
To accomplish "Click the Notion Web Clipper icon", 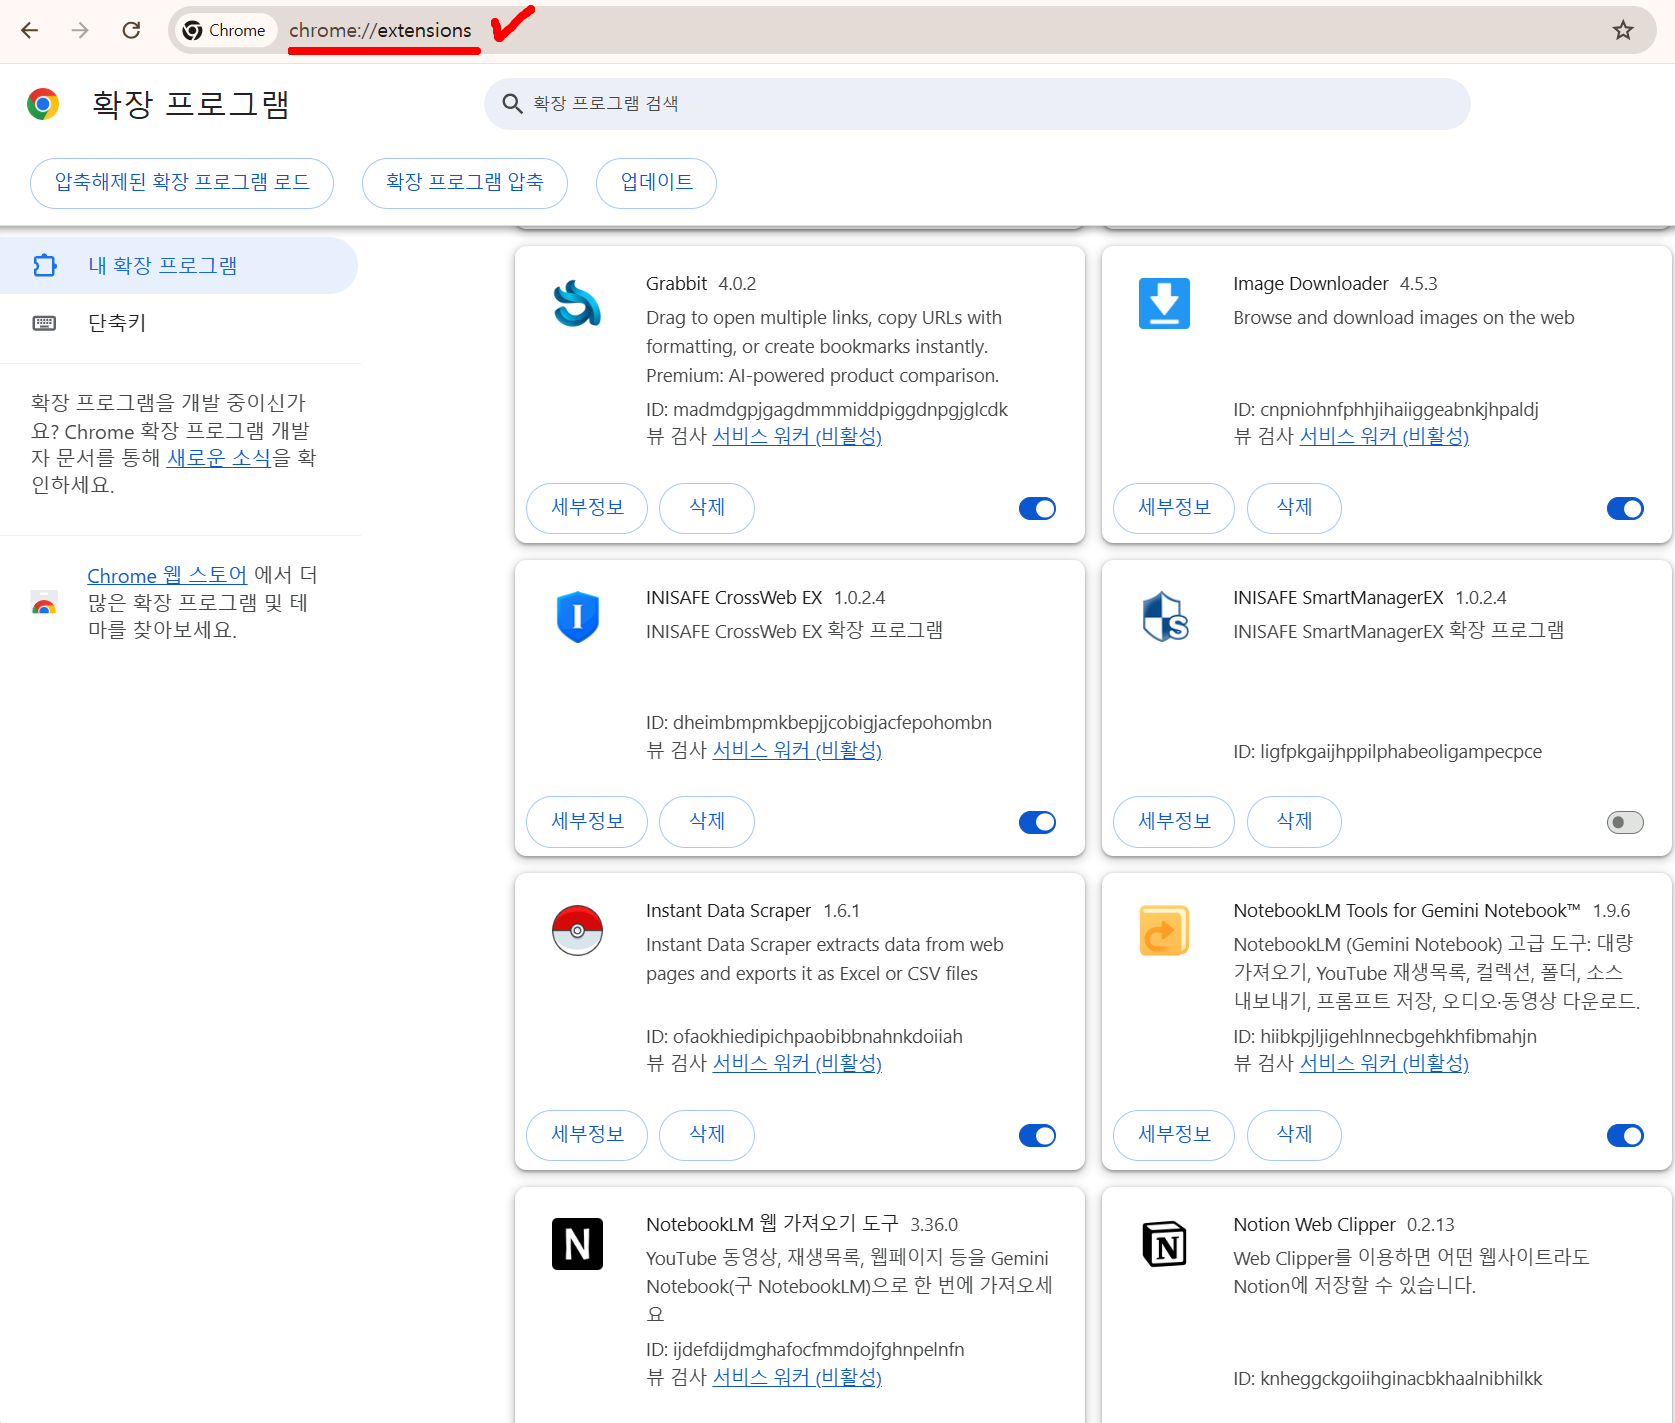I will click(x=1165, y=1244).
